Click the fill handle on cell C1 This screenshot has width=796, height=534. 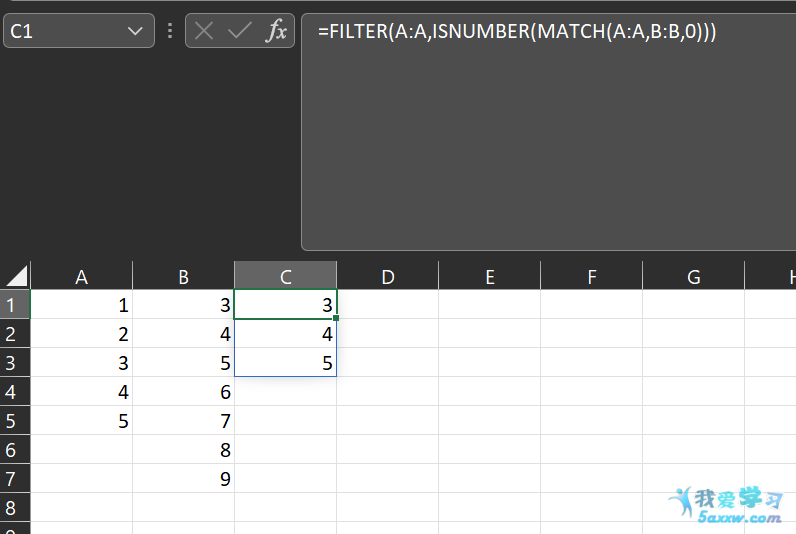pos(336,318)
